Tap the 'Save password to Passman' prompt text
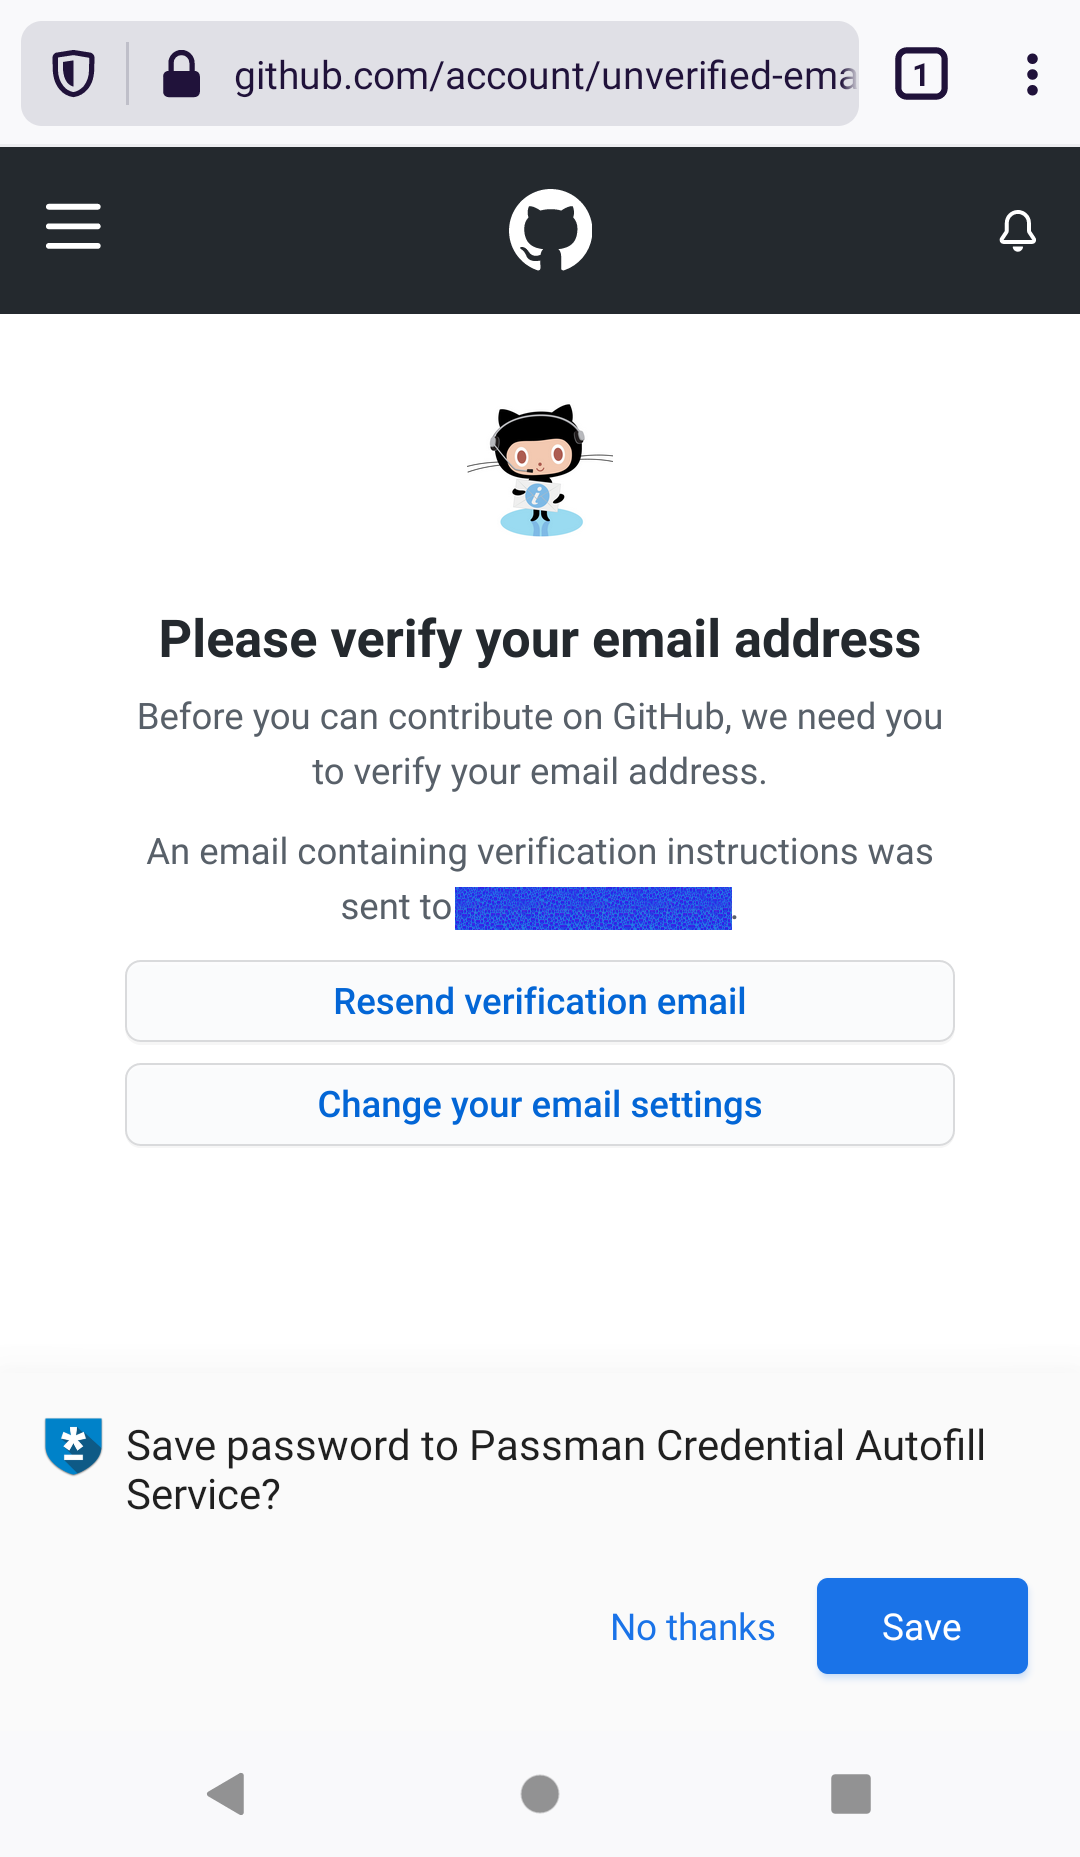 tap(556, 1470)
